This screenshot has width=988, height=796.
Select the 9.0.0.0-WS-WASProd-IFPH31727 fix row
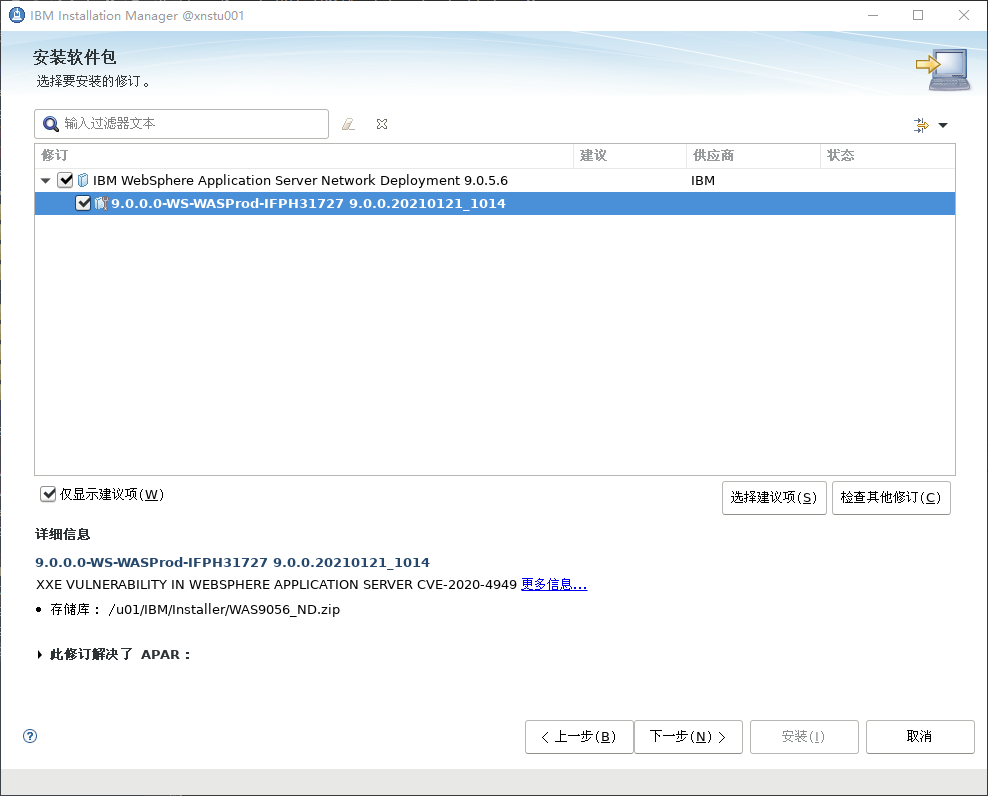point(495,204)
